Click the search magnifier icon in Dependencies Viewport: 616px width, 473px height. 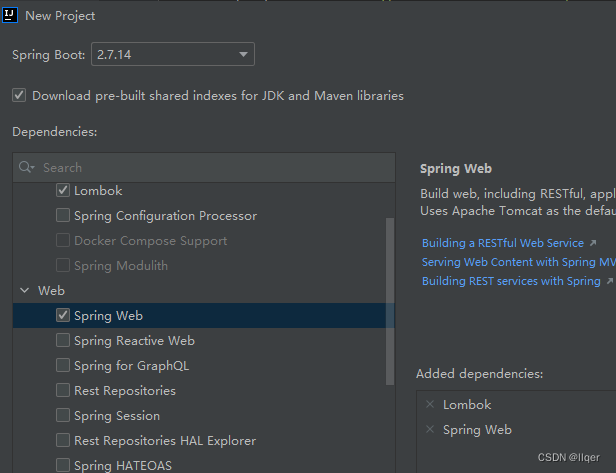(x=24, y=167)
